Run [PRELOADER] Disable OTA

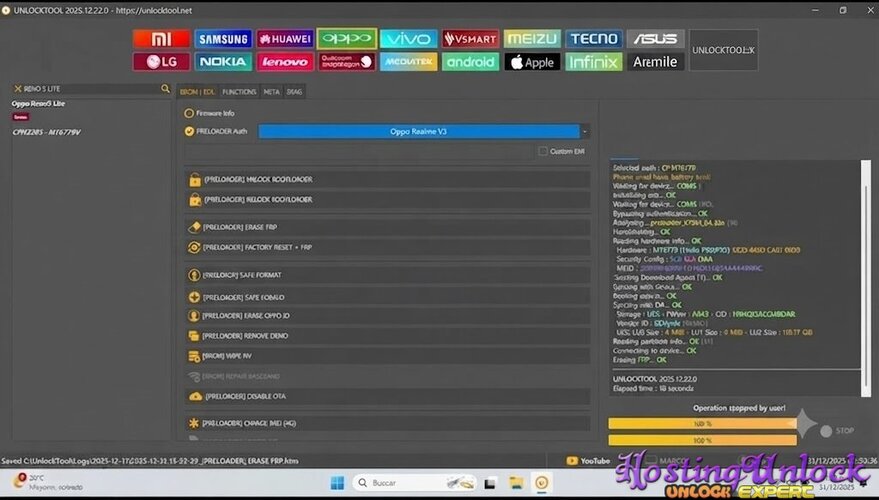[387, 396]
